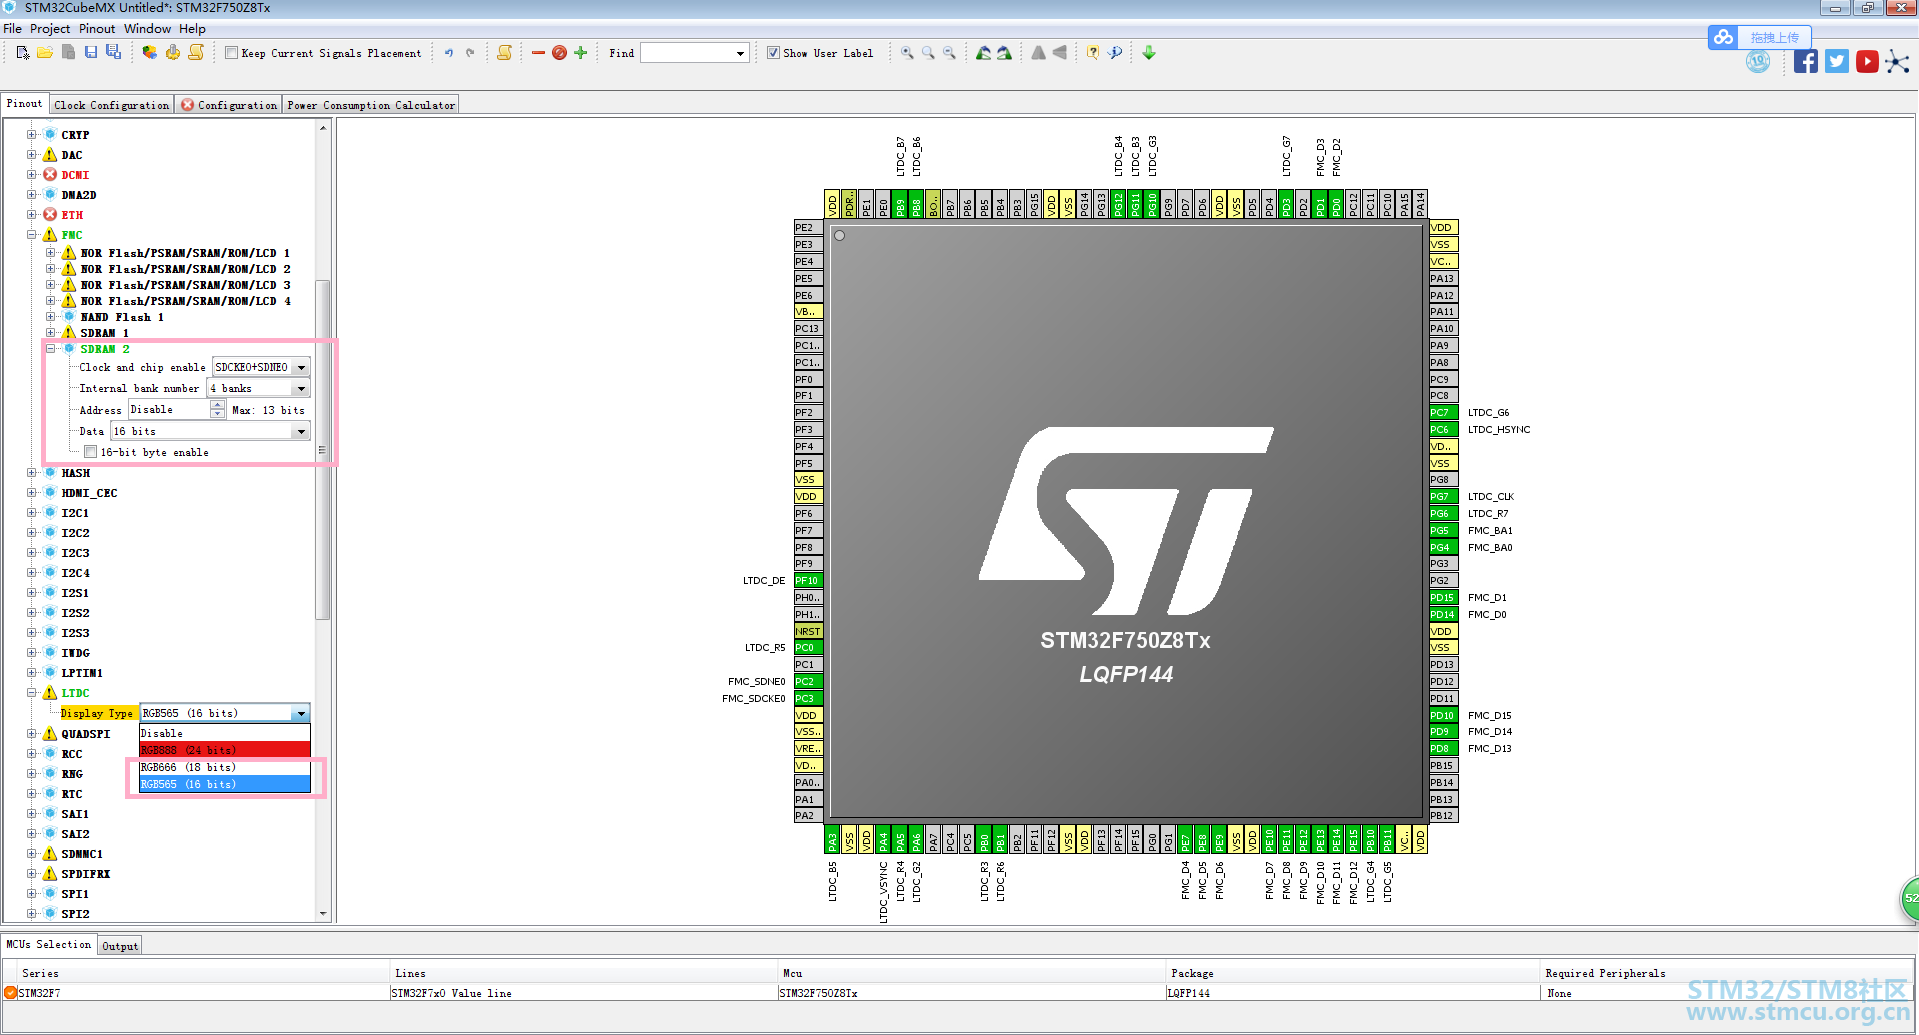Screen dimensions: 1919x1035
Task: Collapse the LTDC tree node
Action: pyautogui.click(x=32, y=693)
